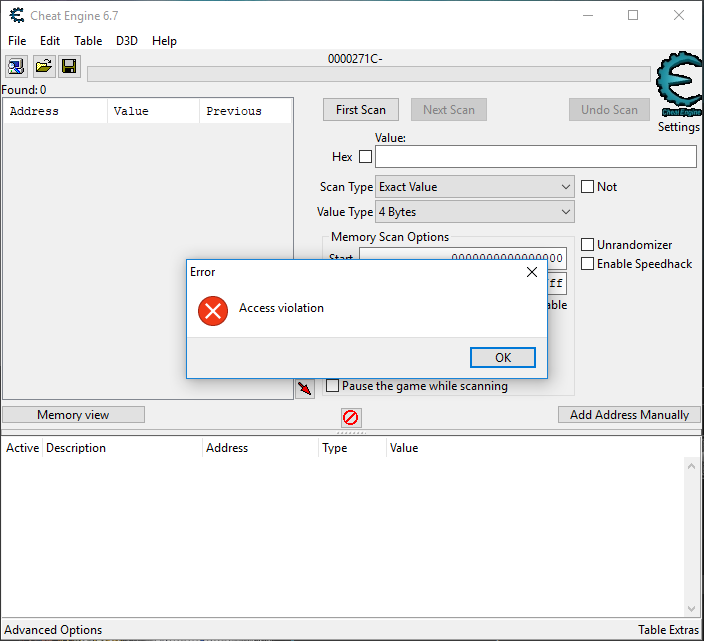Enable the Unrandomizer checkbox
The image size is (704, 641).
587,245
